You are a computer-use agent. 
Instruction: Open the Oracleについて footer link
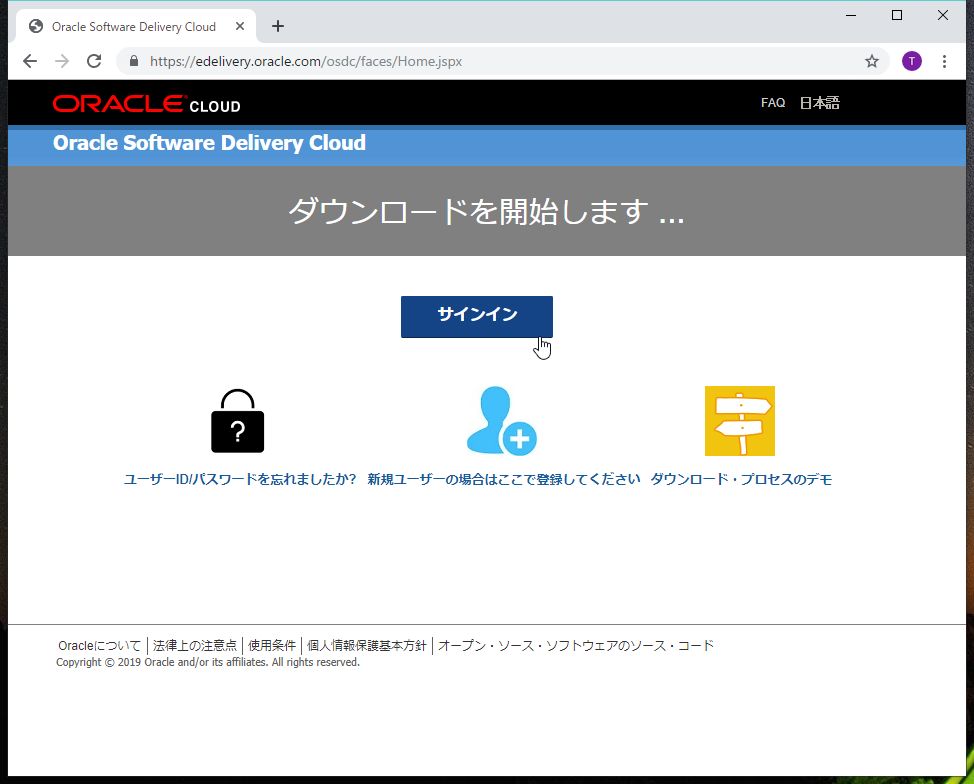pyautogui.click(x=97, y=645)
